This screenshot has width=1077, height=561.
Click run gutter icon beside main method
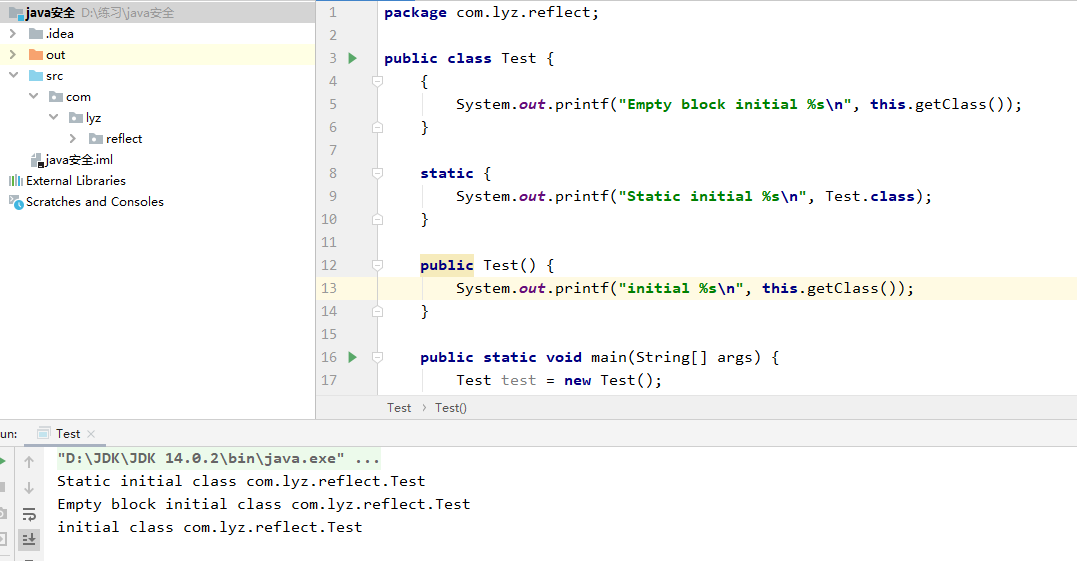pos(352,357)
